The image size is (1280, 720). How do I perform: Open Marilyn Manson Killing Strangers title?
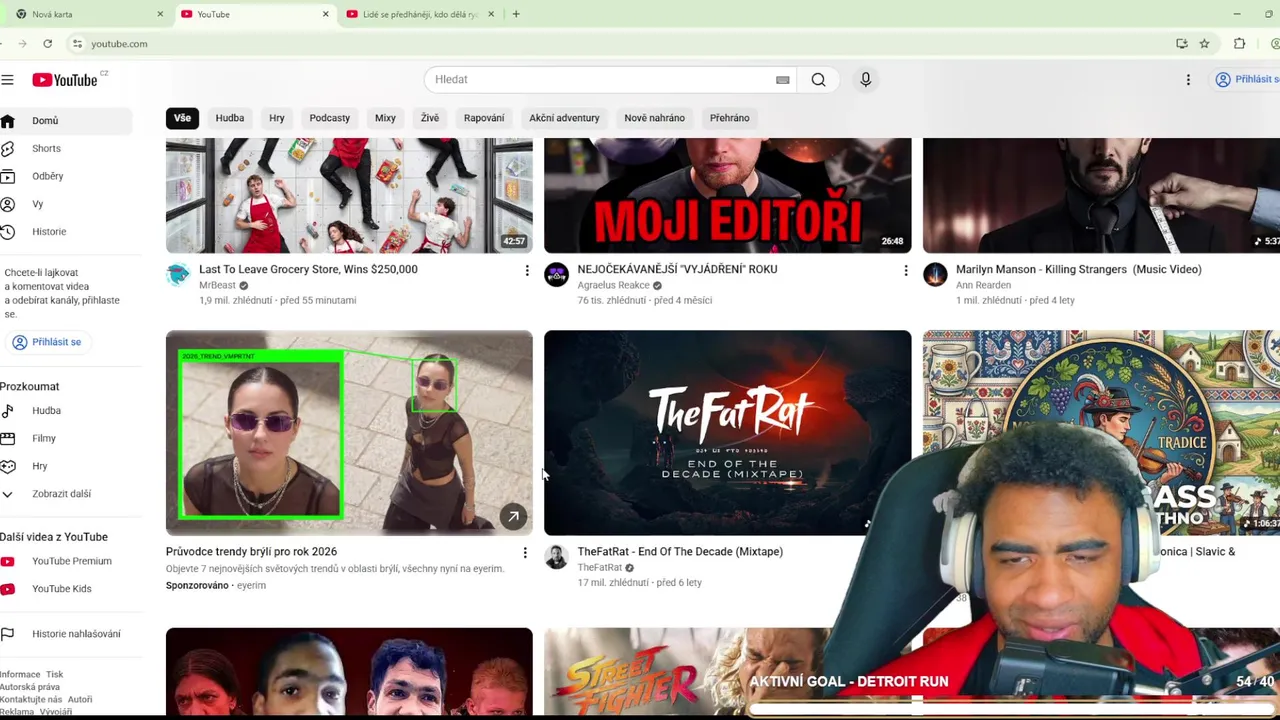click(1079, 270)
